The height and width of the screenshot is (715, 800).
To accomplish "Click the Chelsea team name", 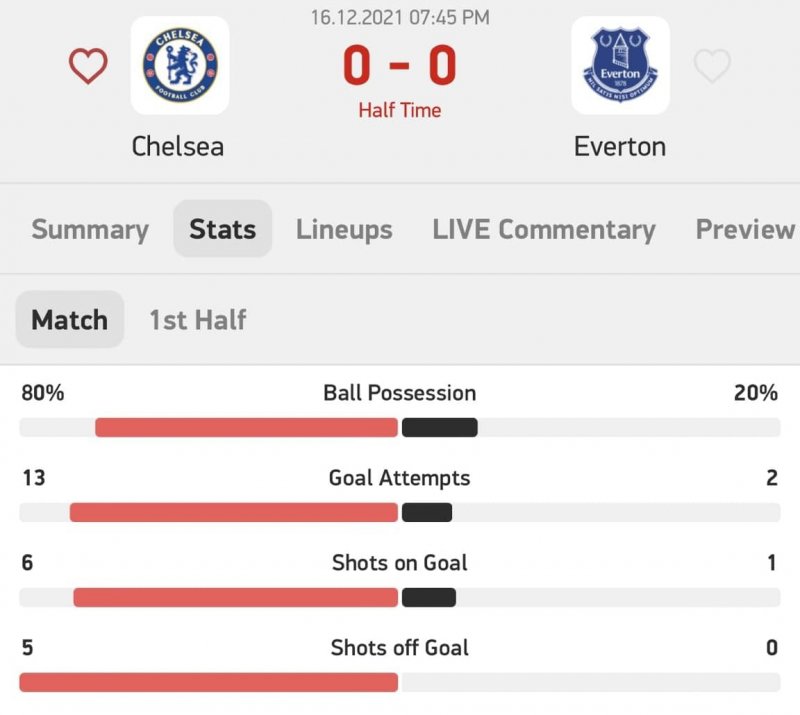I will click(178, 146).
